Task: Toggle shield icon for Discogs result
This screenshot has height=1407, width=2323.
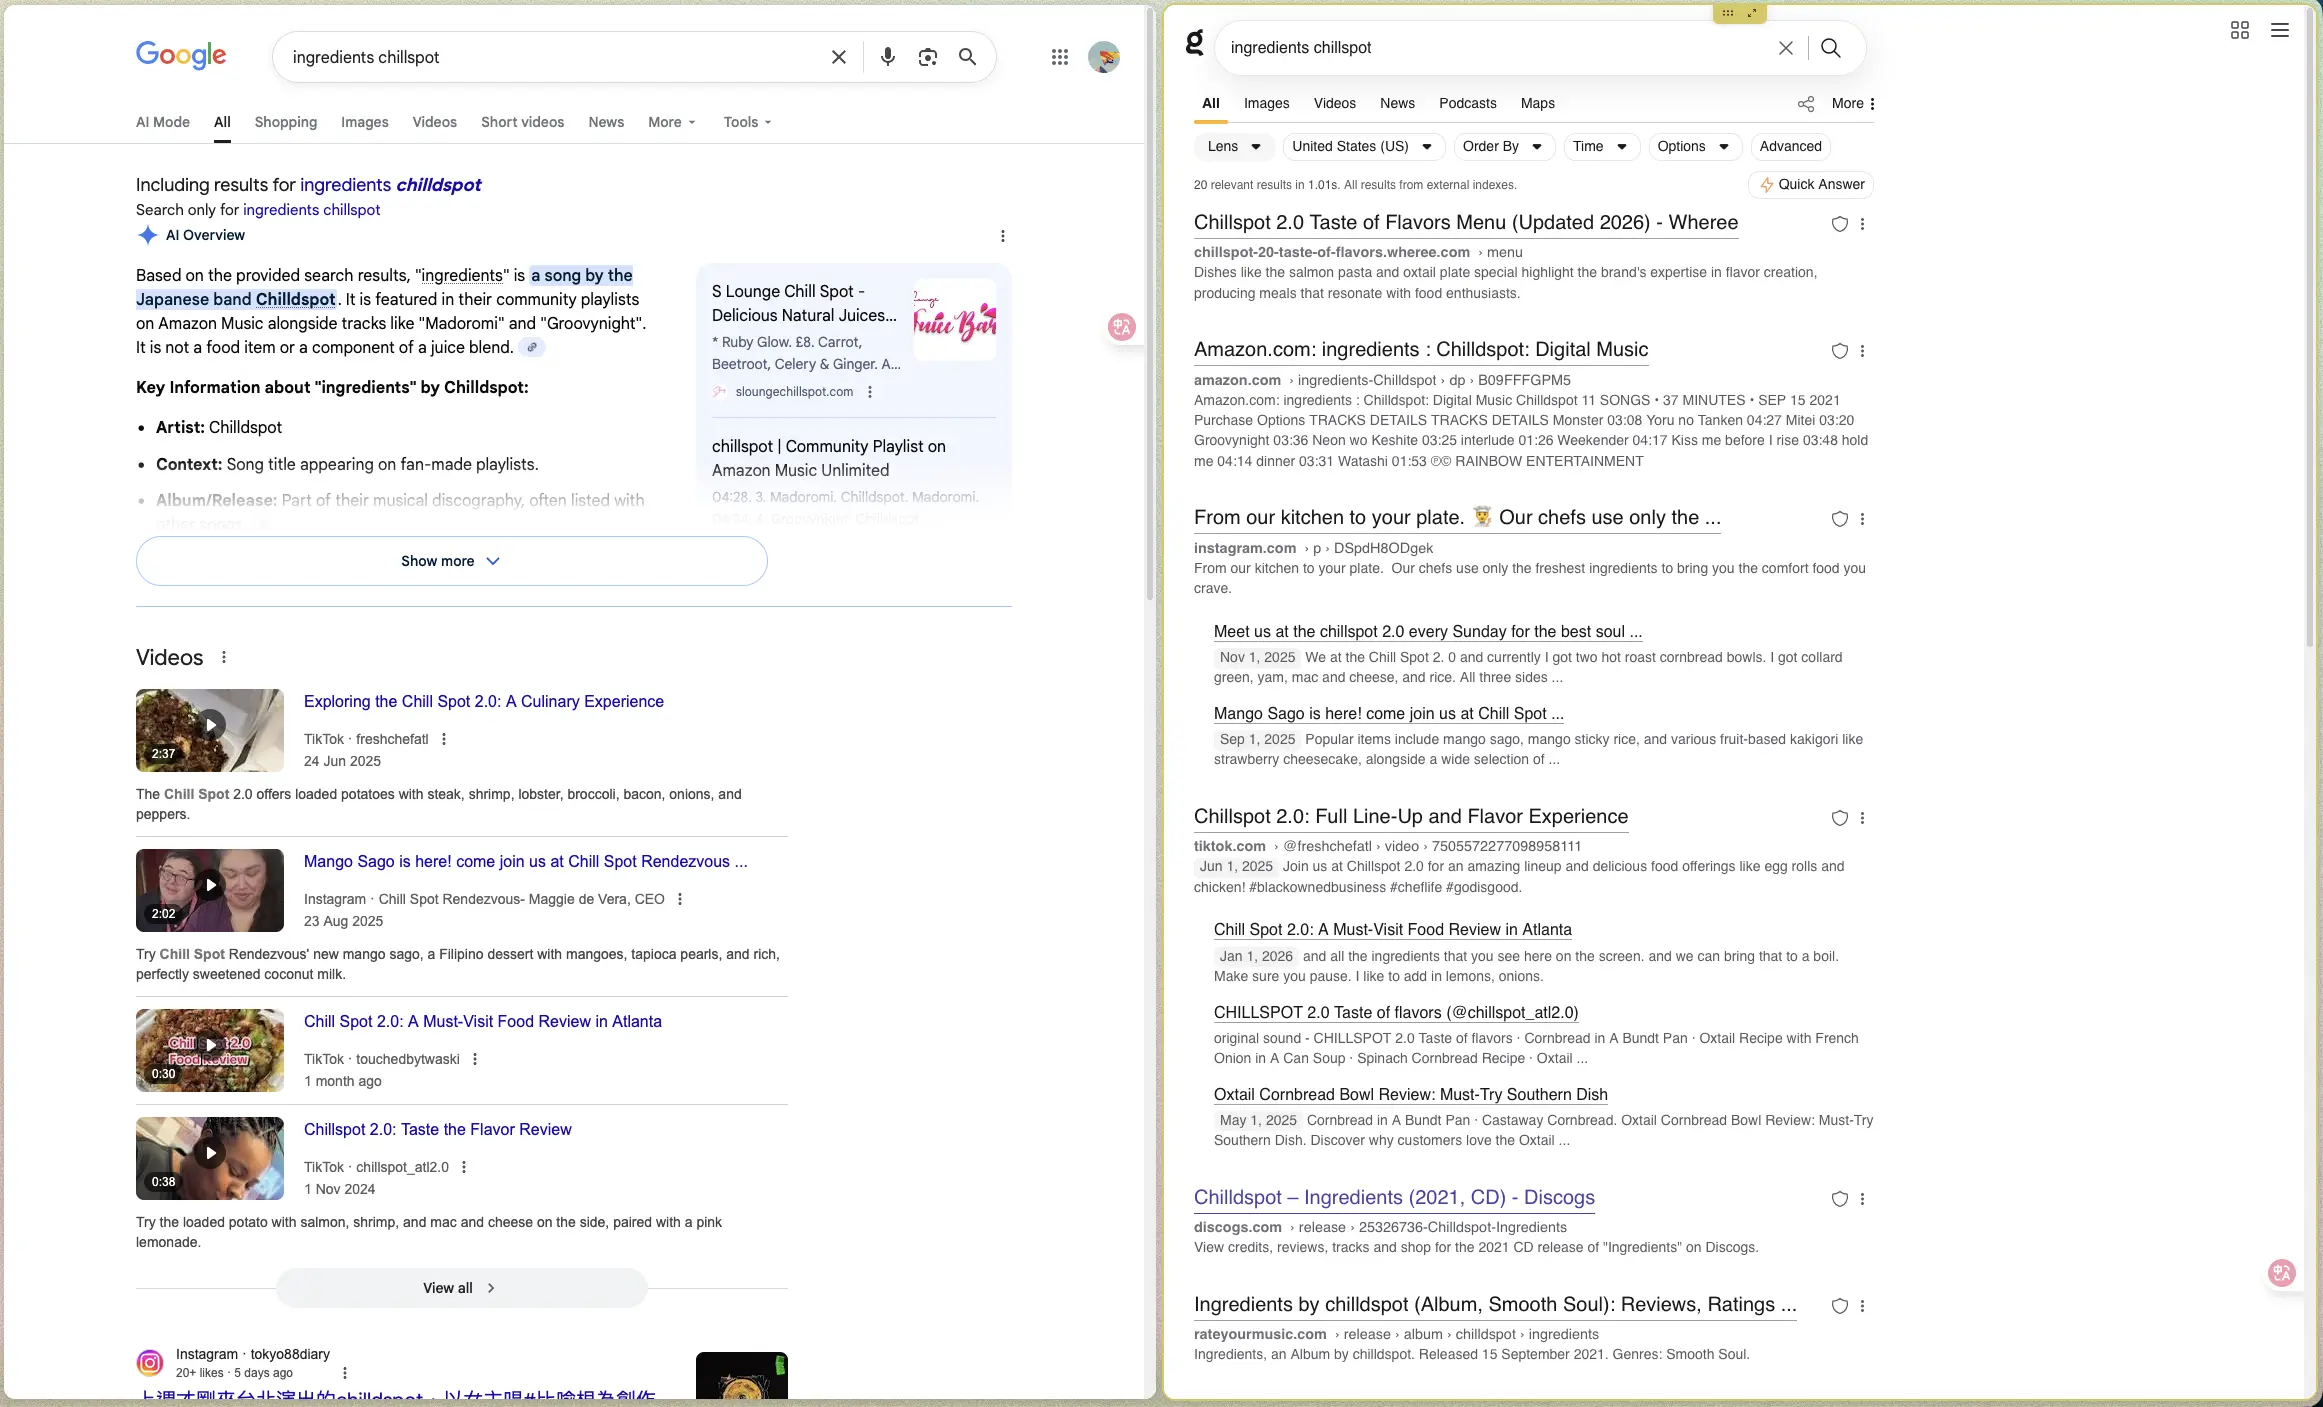Action: pos(1839,1199)
